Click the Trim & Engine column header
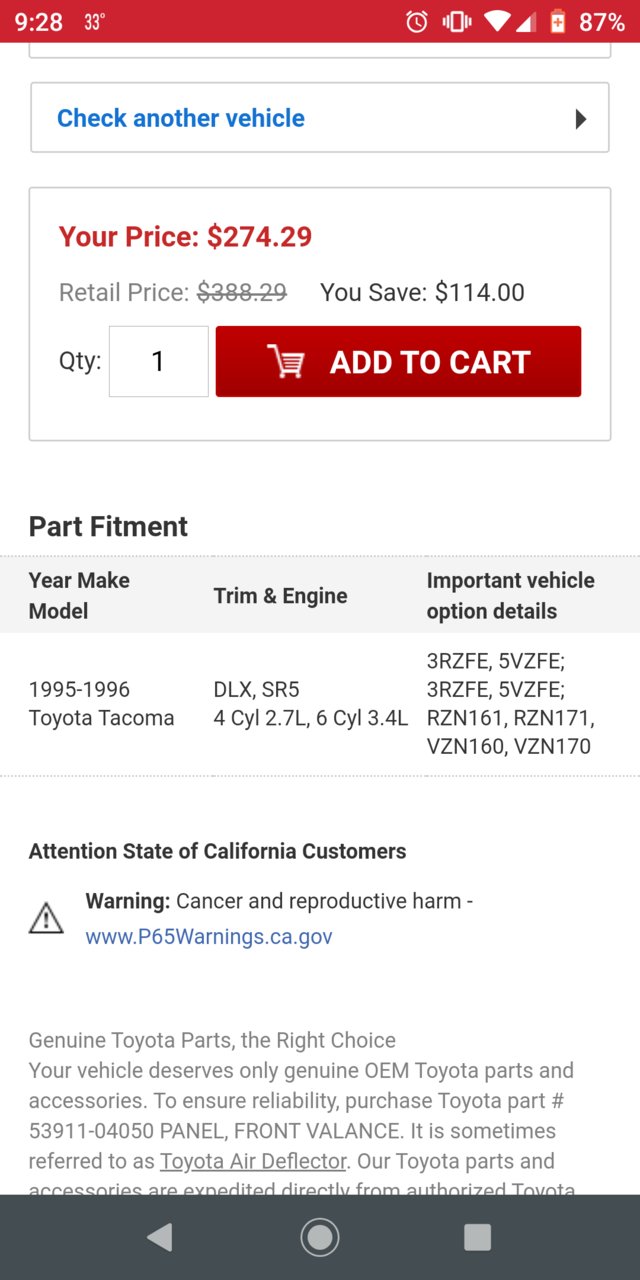The image size is (640, 1280). (281, 596)
